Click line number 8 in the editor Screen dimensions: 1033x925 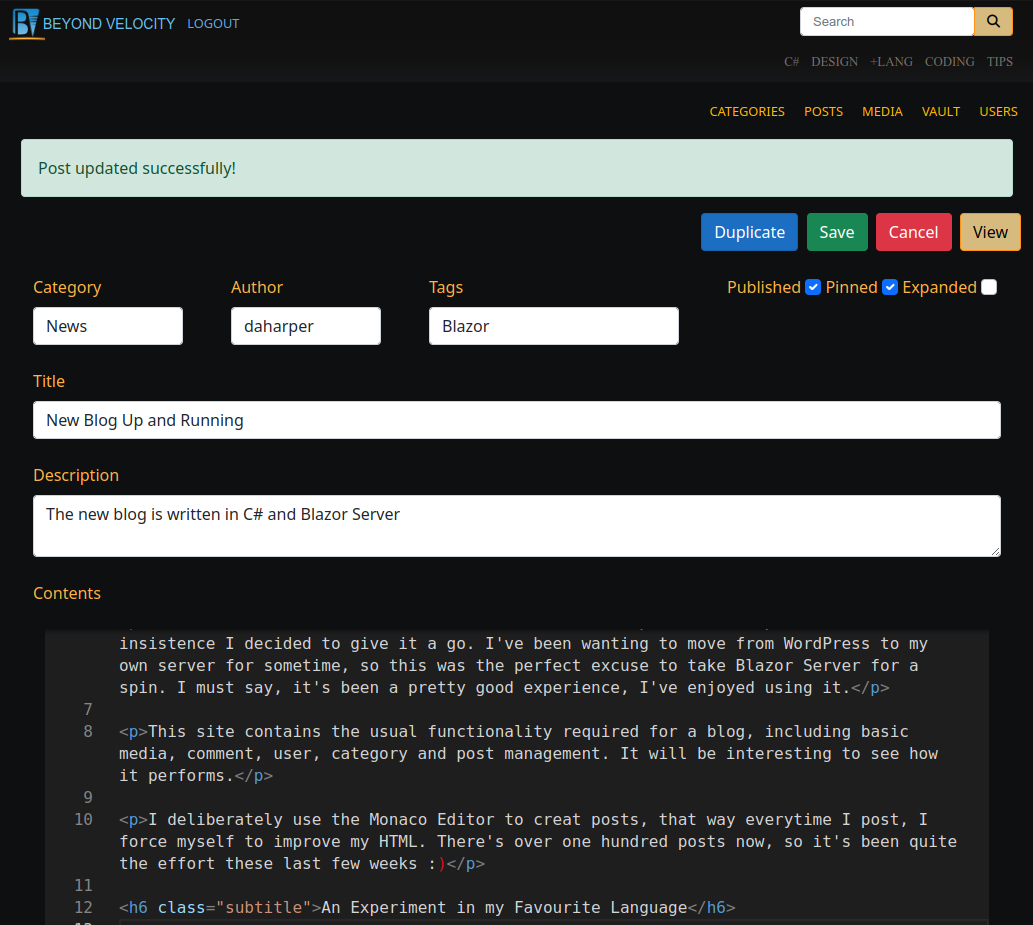88,731
